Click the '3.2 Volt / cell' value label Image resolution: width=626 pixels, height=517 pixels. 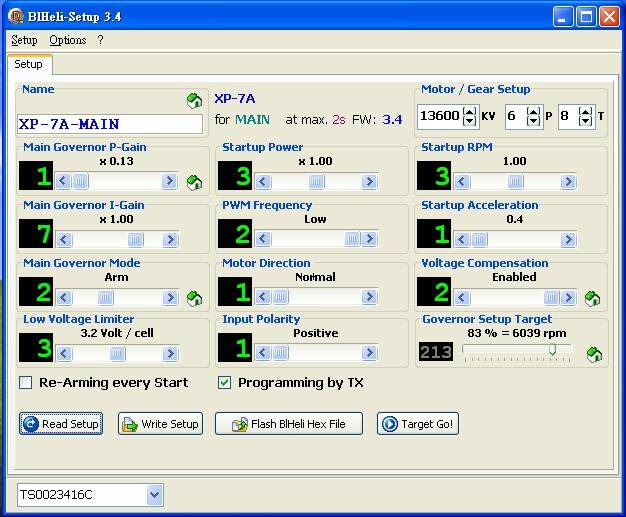pos(117,333)
